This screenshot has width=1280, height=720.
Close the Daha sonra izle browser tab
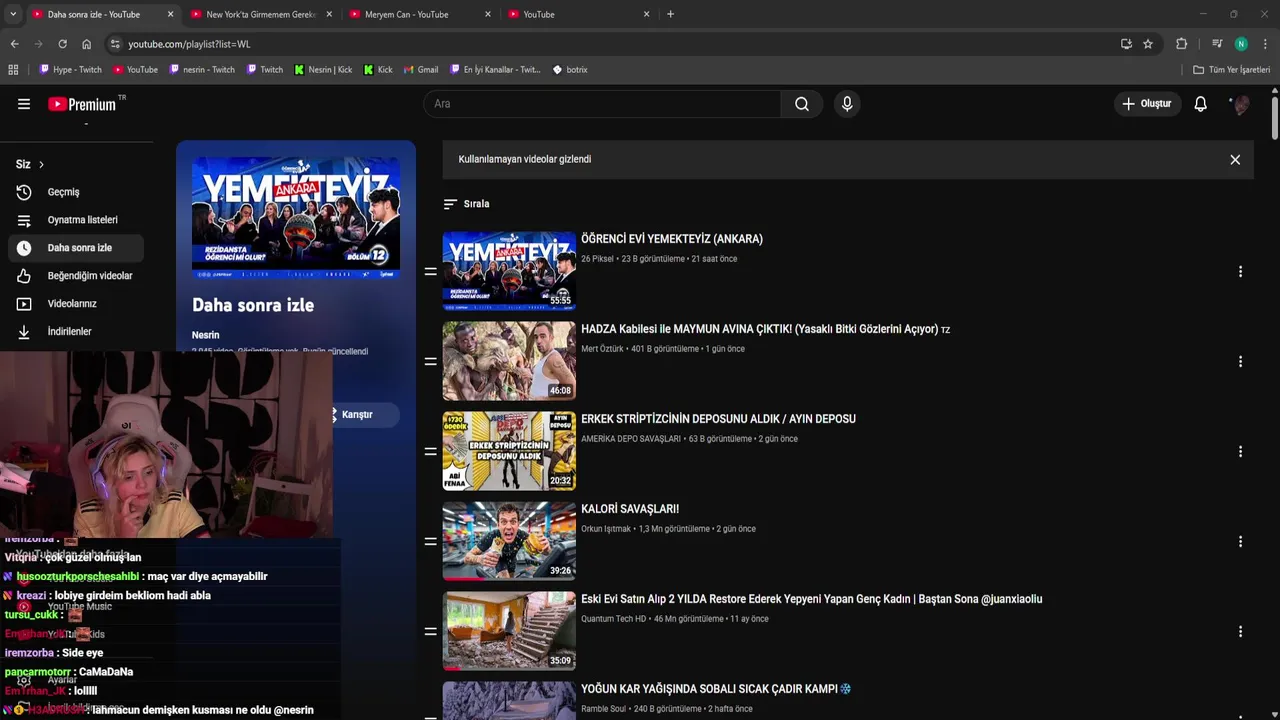click(170, 14)
